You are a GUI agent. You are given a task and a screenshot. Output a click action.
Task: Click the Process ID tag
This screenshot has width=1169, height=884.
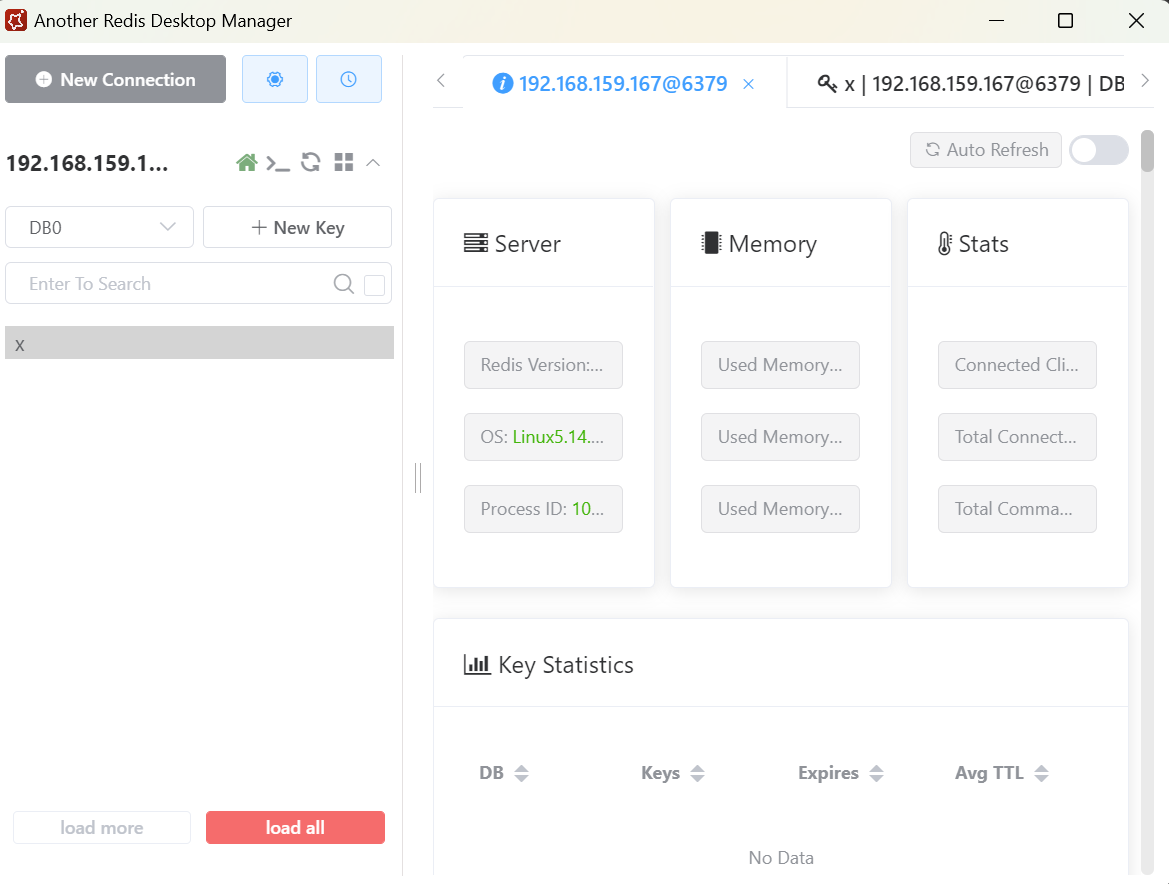543,509
